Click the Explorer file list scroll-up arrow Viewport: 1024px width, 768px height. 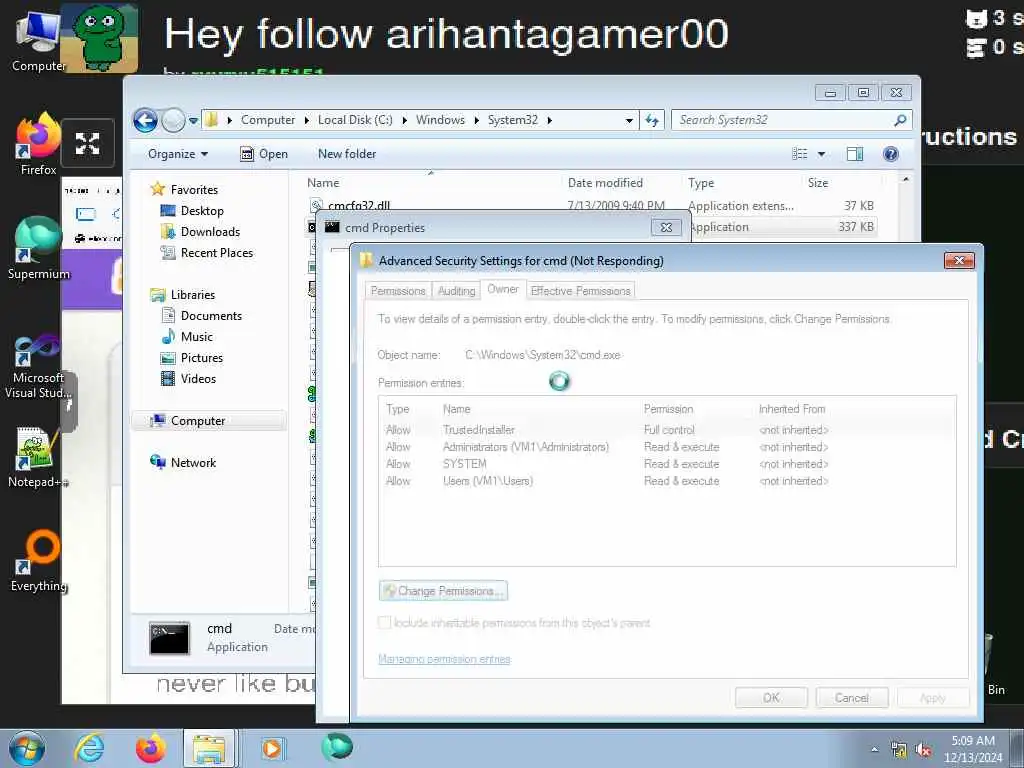[905, 179]
